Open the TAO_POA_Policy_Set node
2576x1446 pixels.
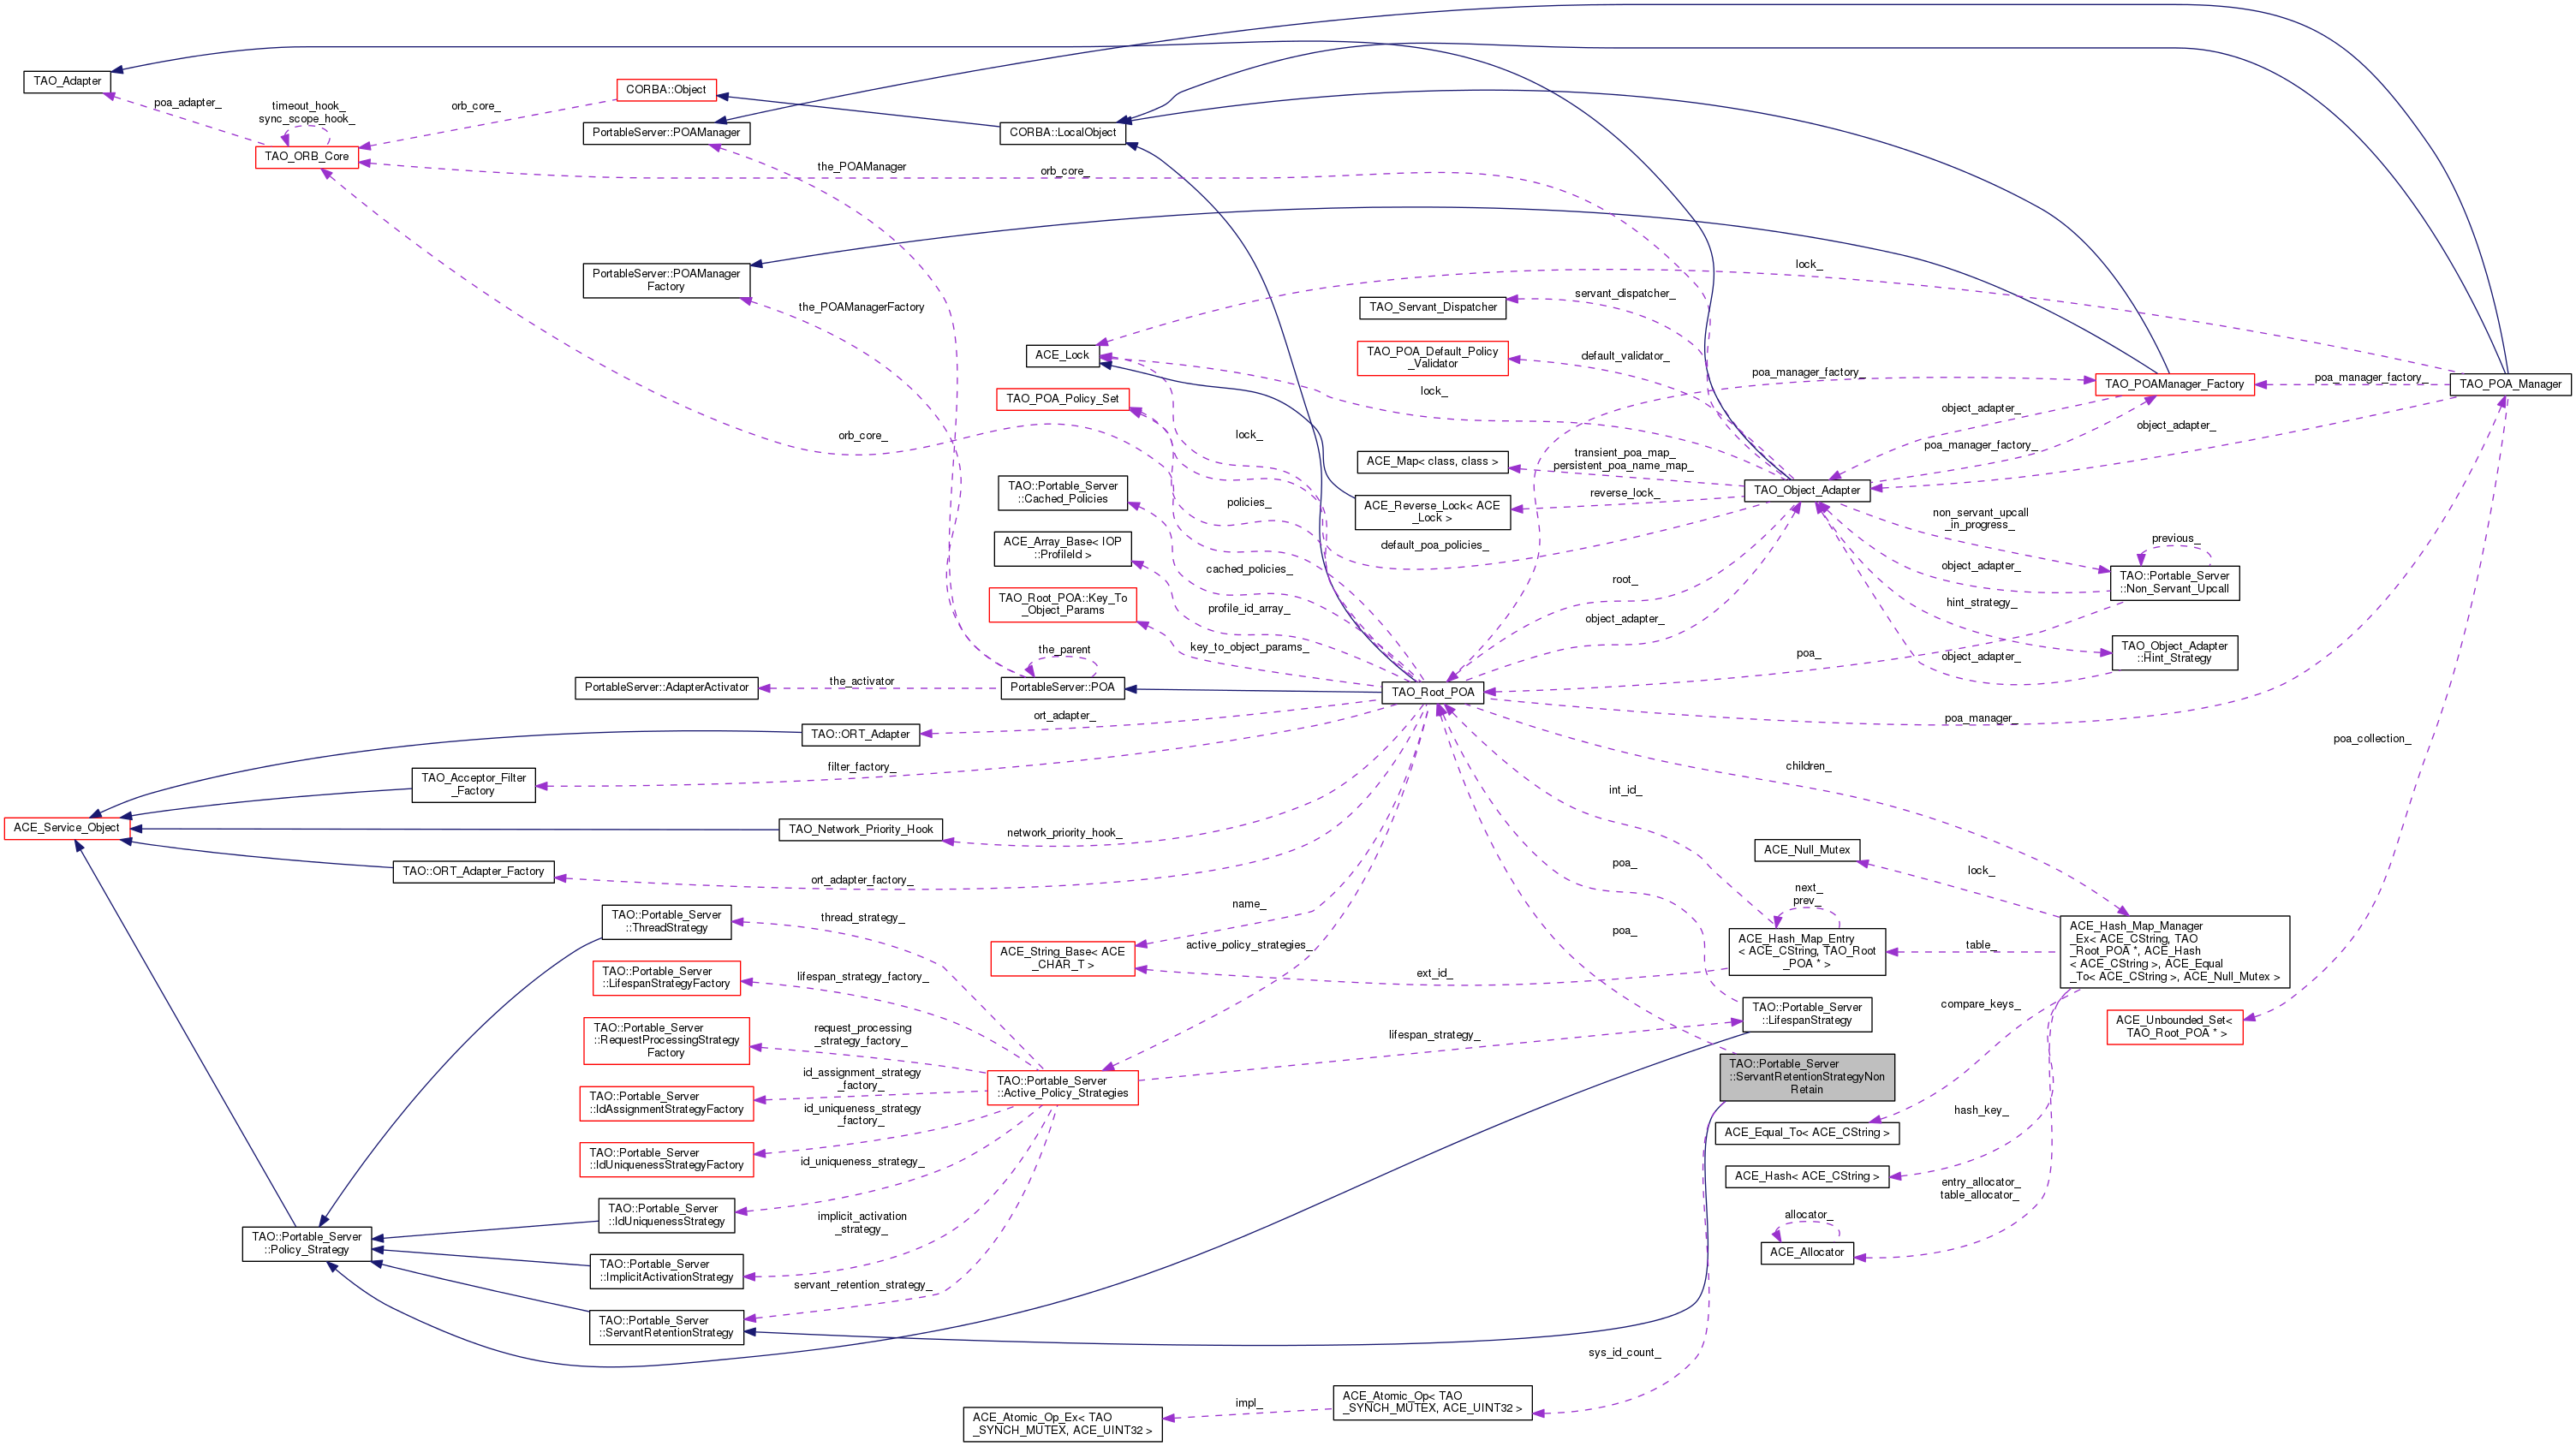(1062, 399)
